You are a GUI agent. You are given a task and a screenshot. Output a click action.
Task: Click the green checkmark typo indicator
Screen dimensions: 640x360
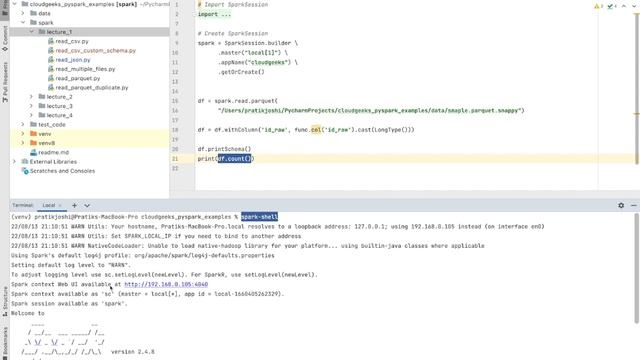pos(611,6)
